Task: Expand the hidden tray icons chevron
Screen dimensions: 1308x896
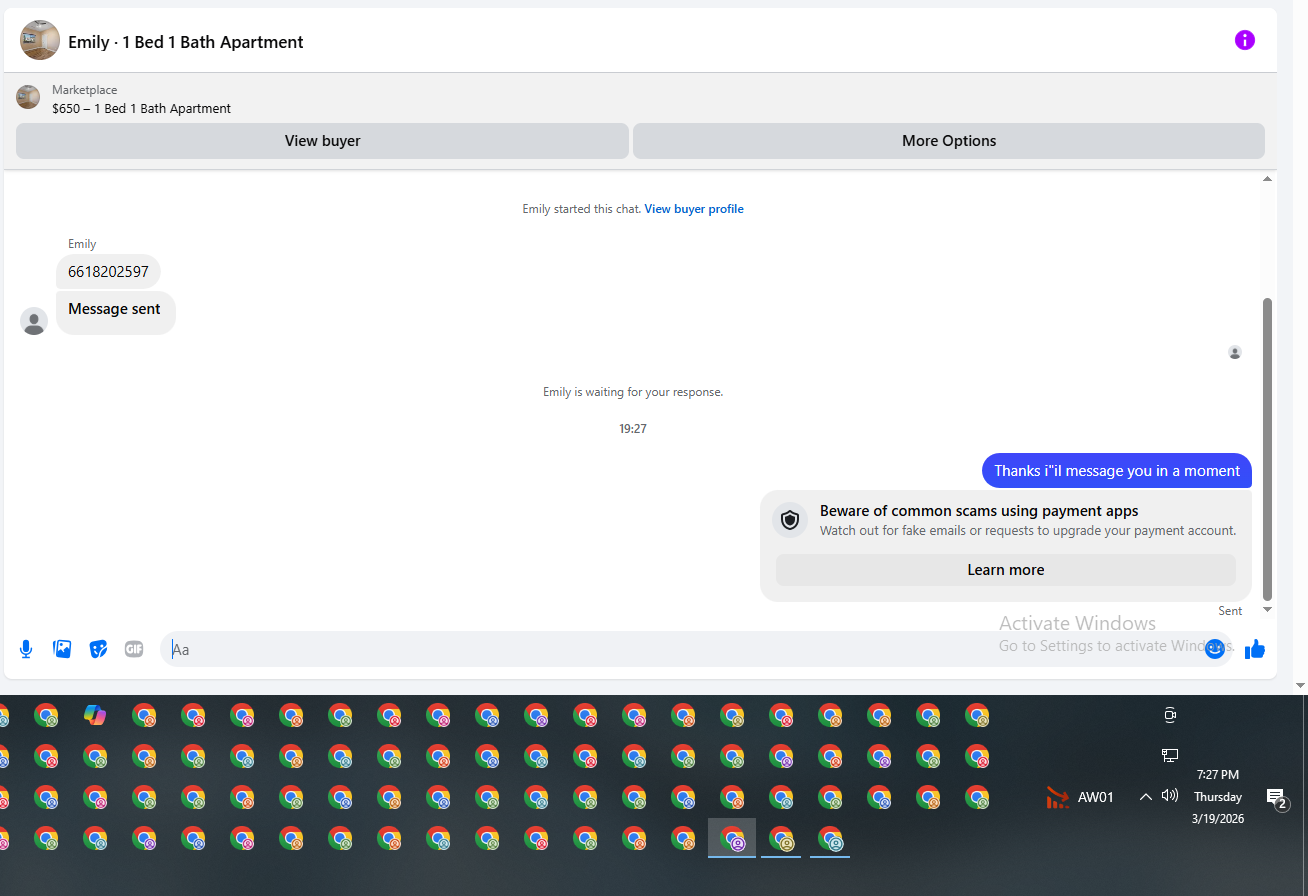Action: tap(1145, 797)
